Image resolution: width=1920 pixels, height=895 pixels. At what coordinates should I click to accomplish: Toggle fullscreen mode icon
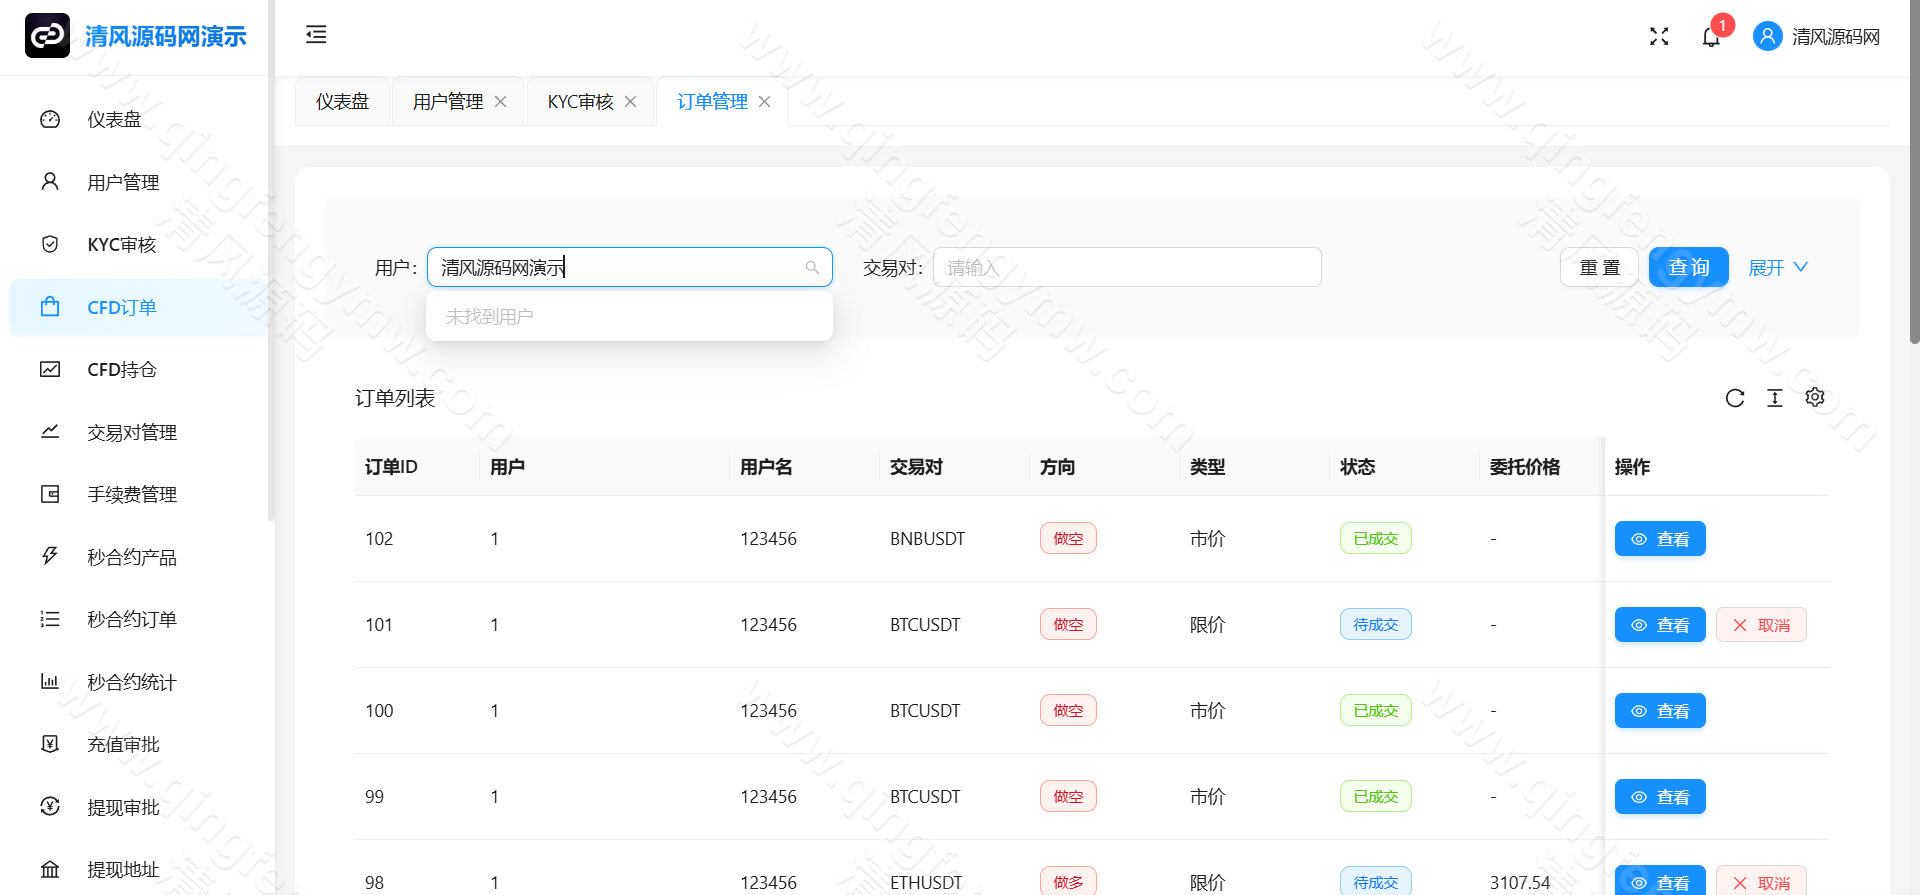[1659, 37]
